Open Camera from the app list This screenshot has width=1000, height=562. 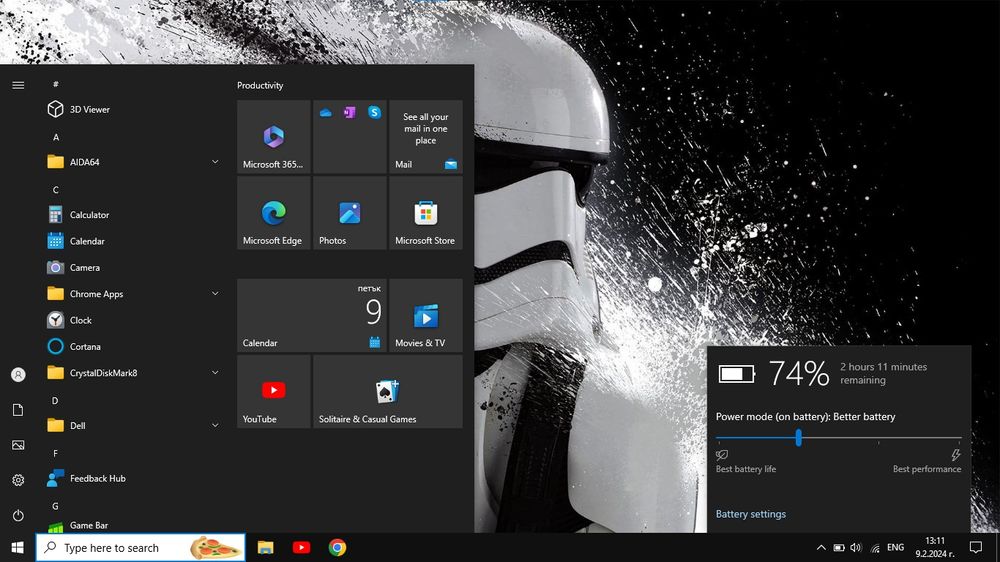(x=132, y=267)
